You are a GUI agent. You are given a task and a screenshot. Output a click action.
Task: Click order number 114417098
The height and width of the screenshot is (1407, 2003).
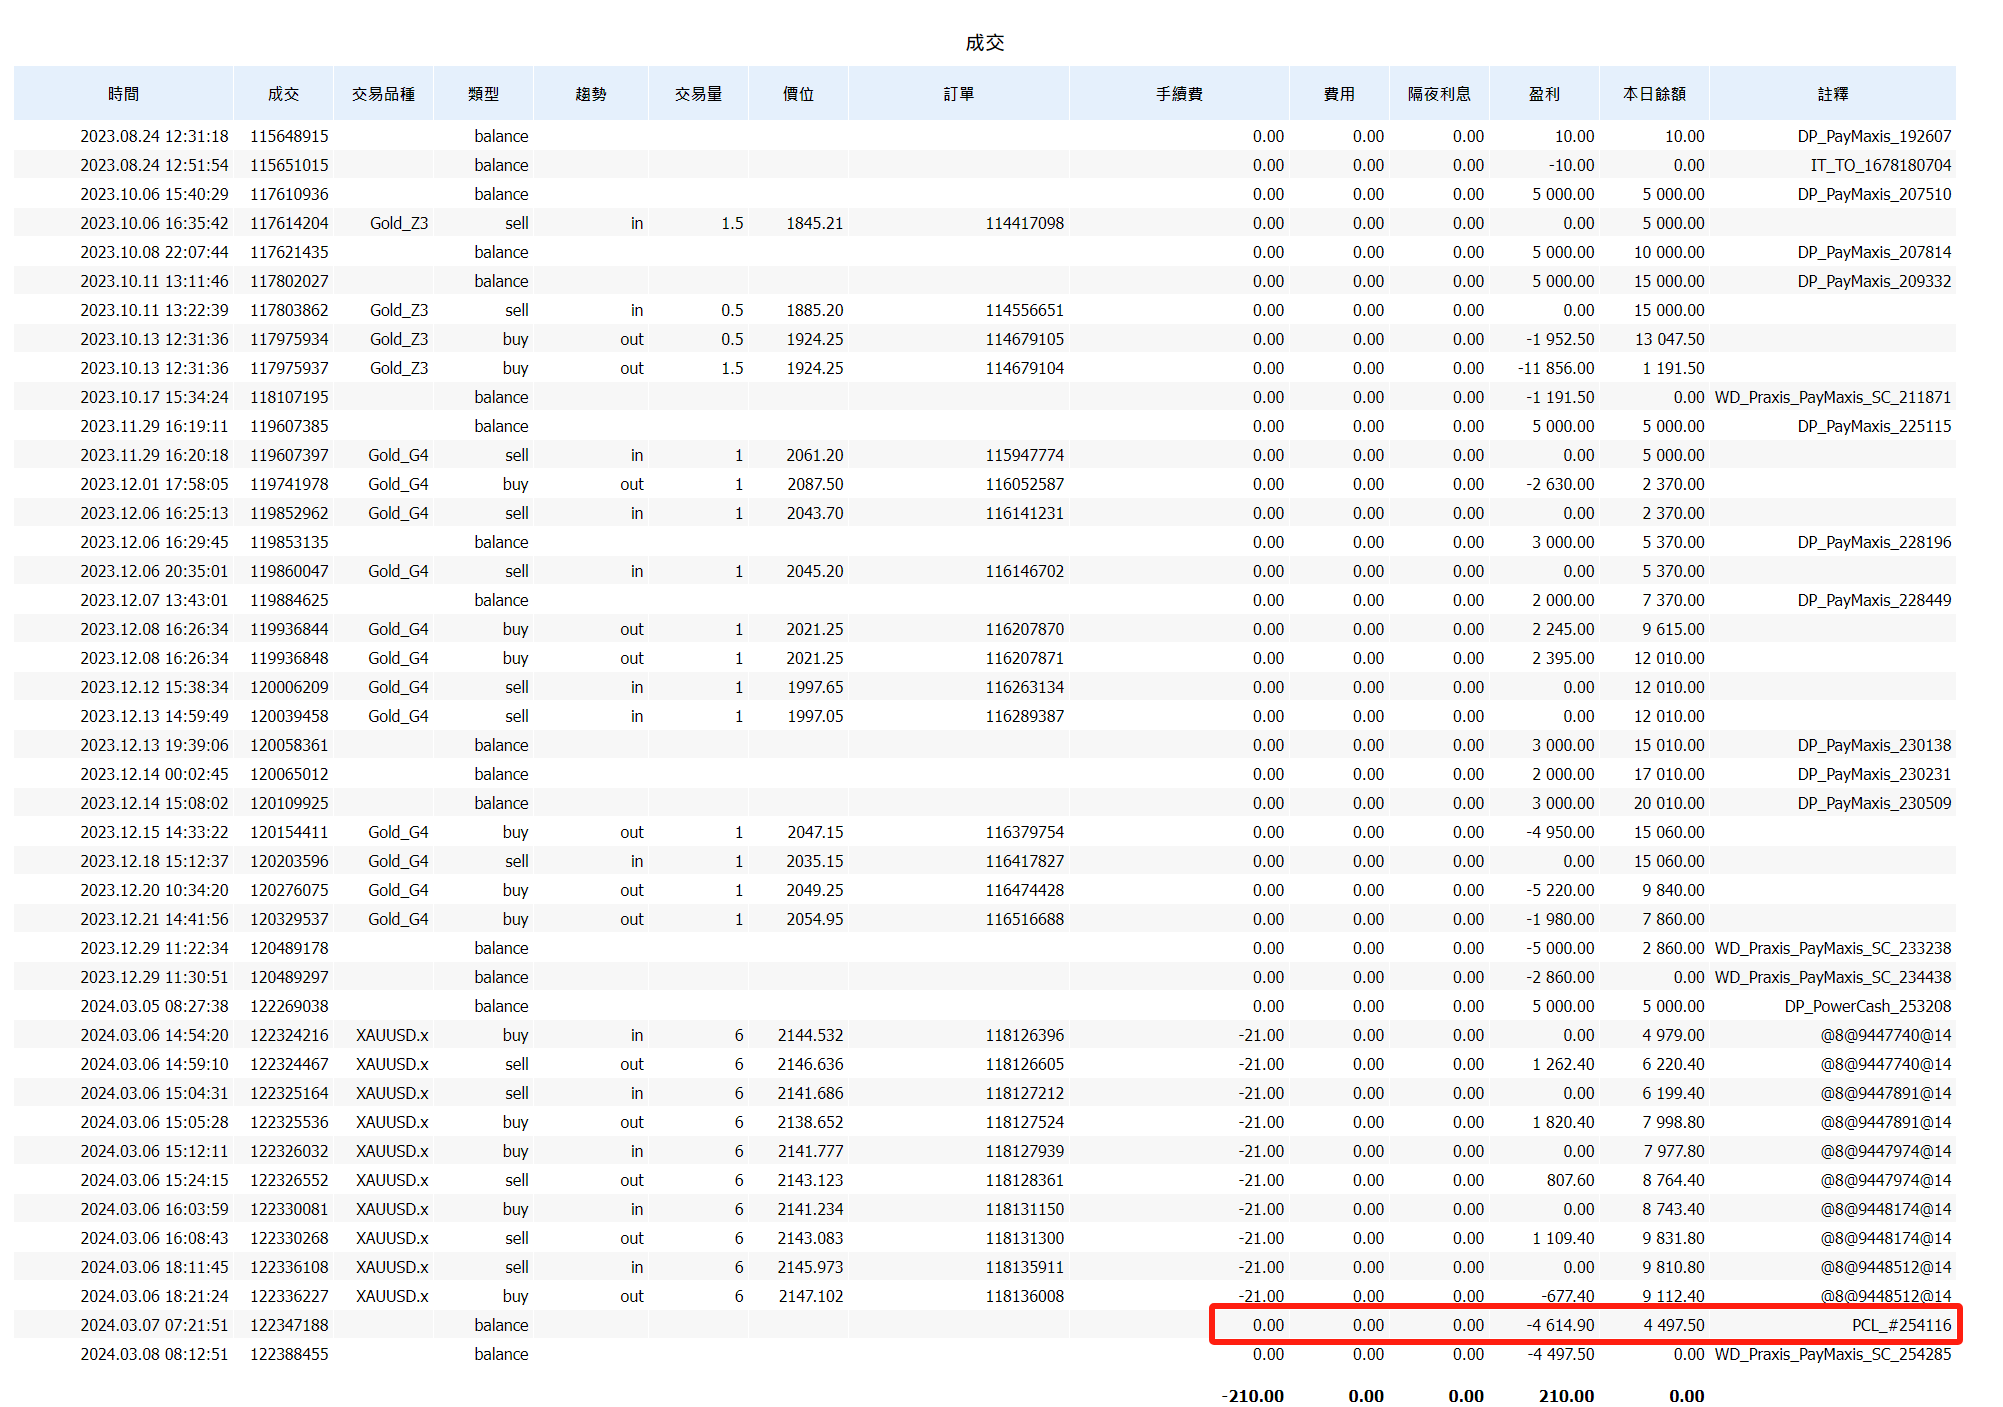pyautogui.click(x=1024, y=223)
